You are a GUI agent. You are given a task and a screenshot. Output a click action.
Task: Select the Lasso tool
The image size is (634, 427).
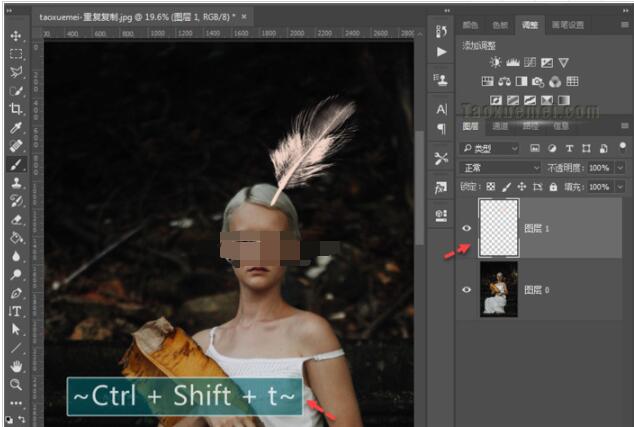pyautogui.click(x=16, y=72)
